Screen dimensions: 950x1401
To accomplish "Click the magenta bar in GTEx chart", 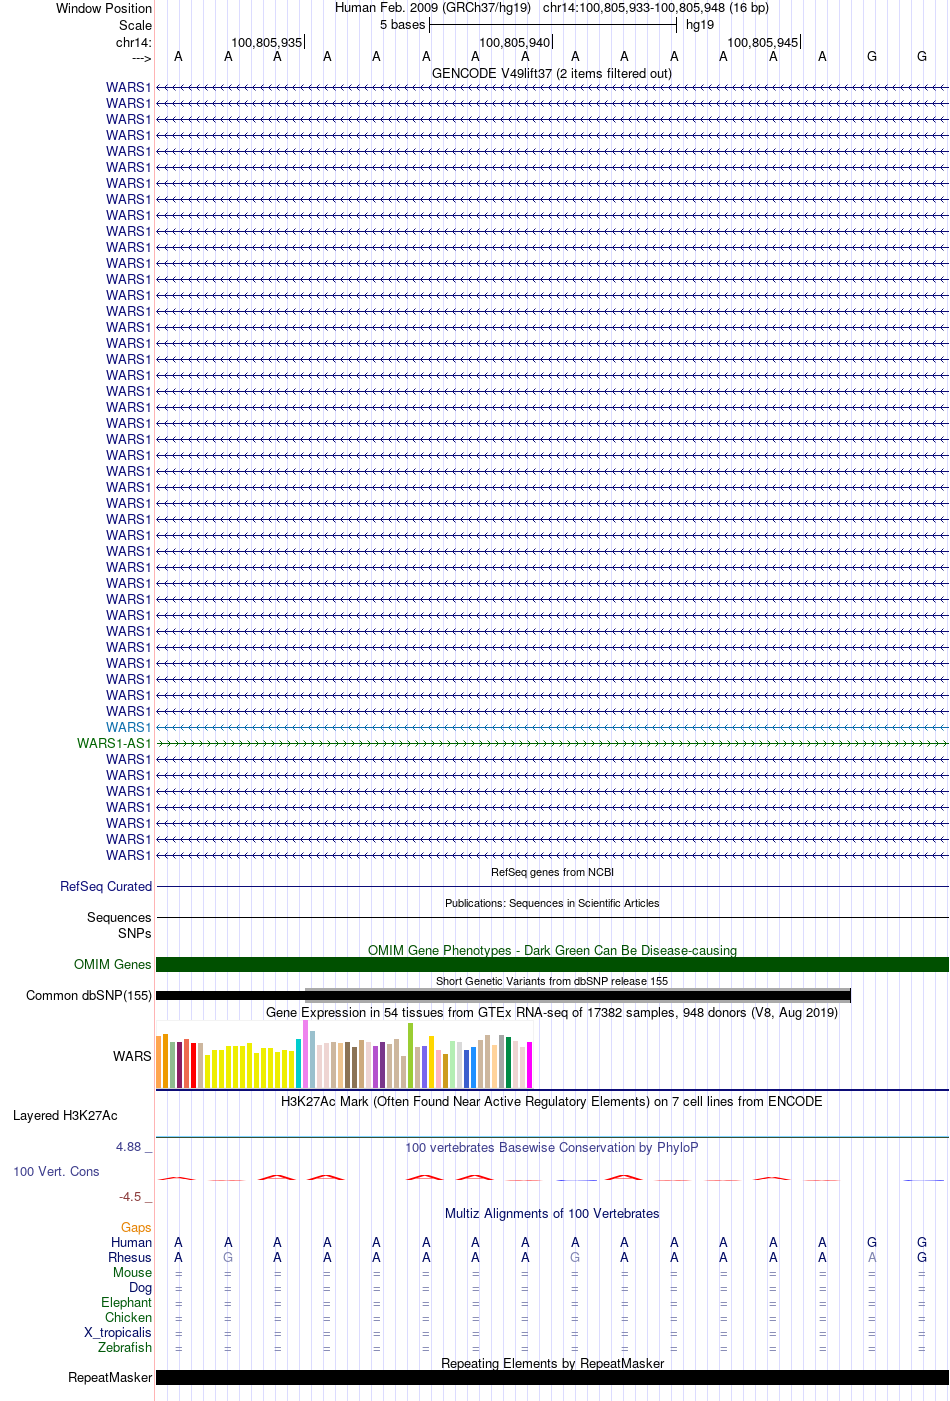I will 530,1065.
